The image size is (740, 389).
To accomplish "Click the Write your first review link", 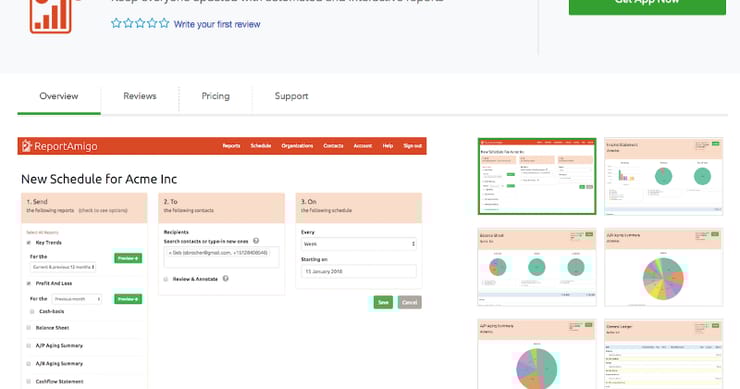I will coord(217,24).
